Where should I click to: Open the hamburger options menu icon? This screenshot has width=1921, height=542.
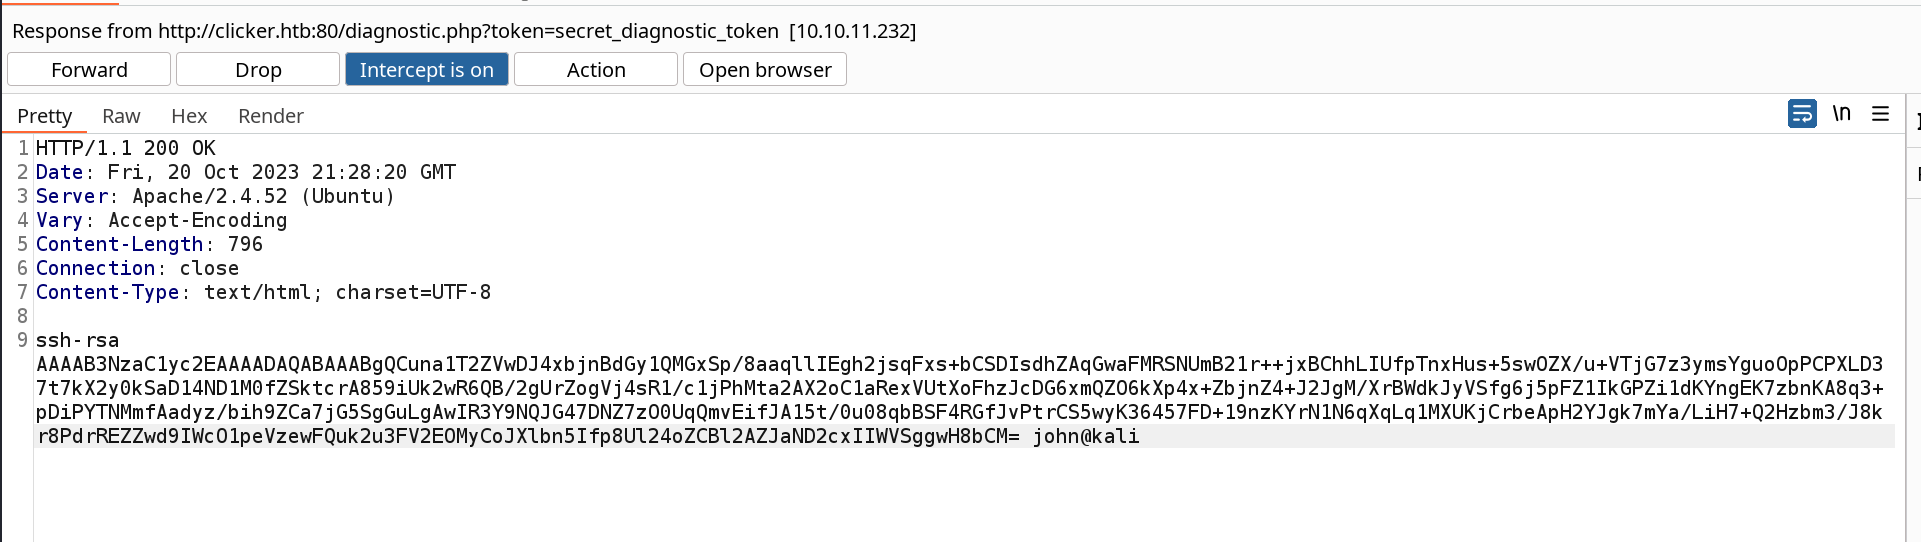point(1880,114)
